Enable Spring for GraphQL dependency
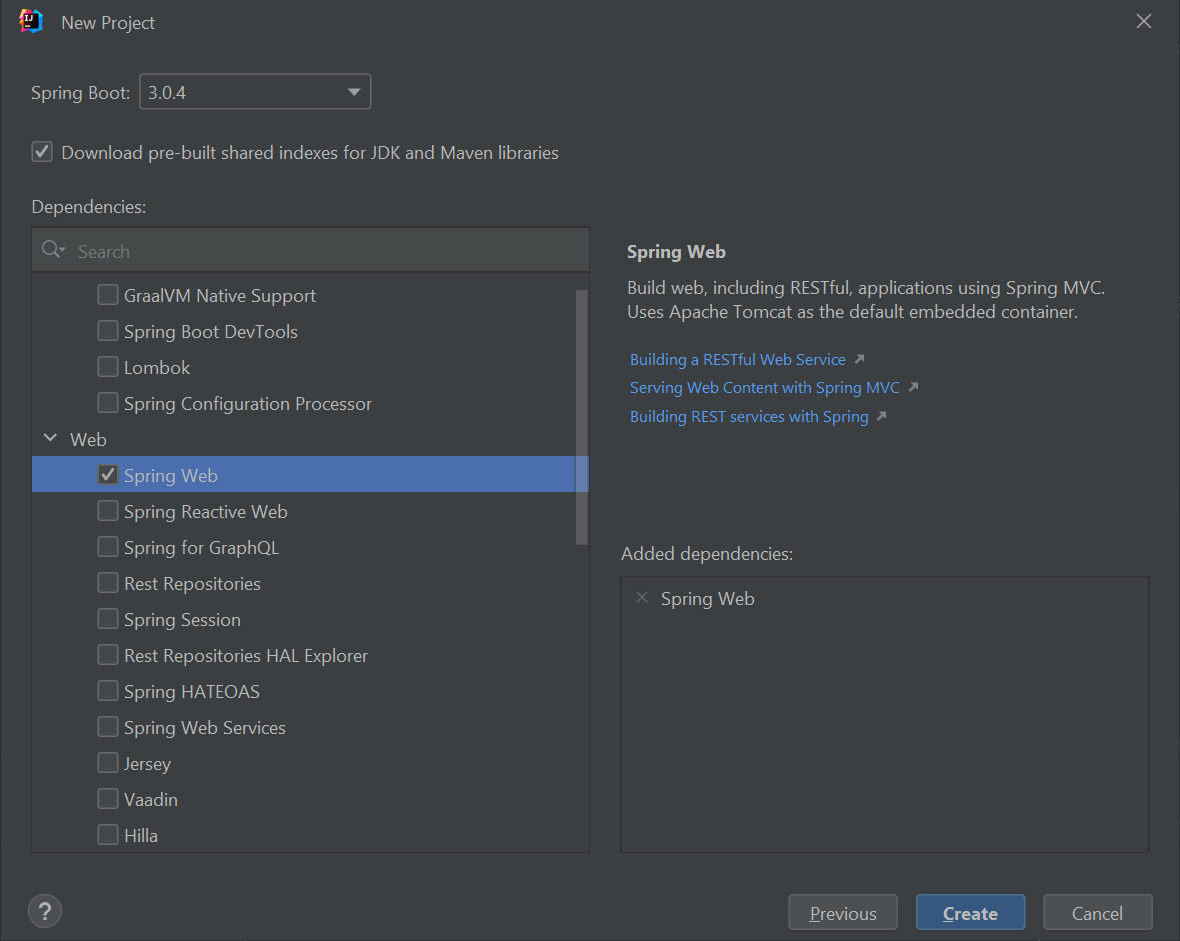This screenshot has height=941, width=1180. 108,547
